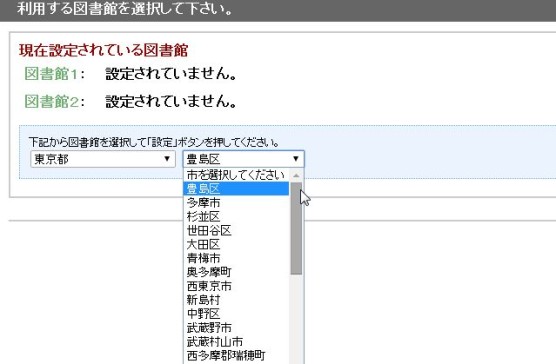Pick 西多摩郡瑞穂町 option
Image resolution: width=556 pixels, height=364 pixels.
[x=236, y=355]
